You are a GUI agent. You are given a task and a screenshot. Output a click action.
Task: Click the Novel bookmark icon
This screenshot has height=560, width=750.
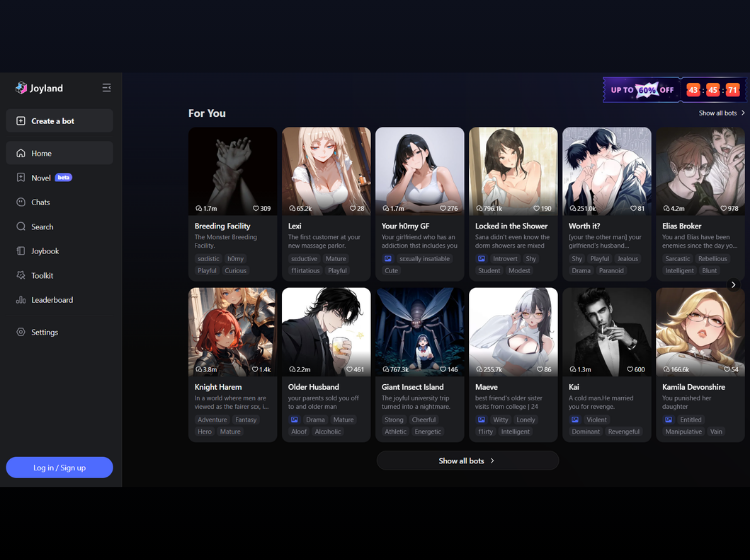(21, 177)
